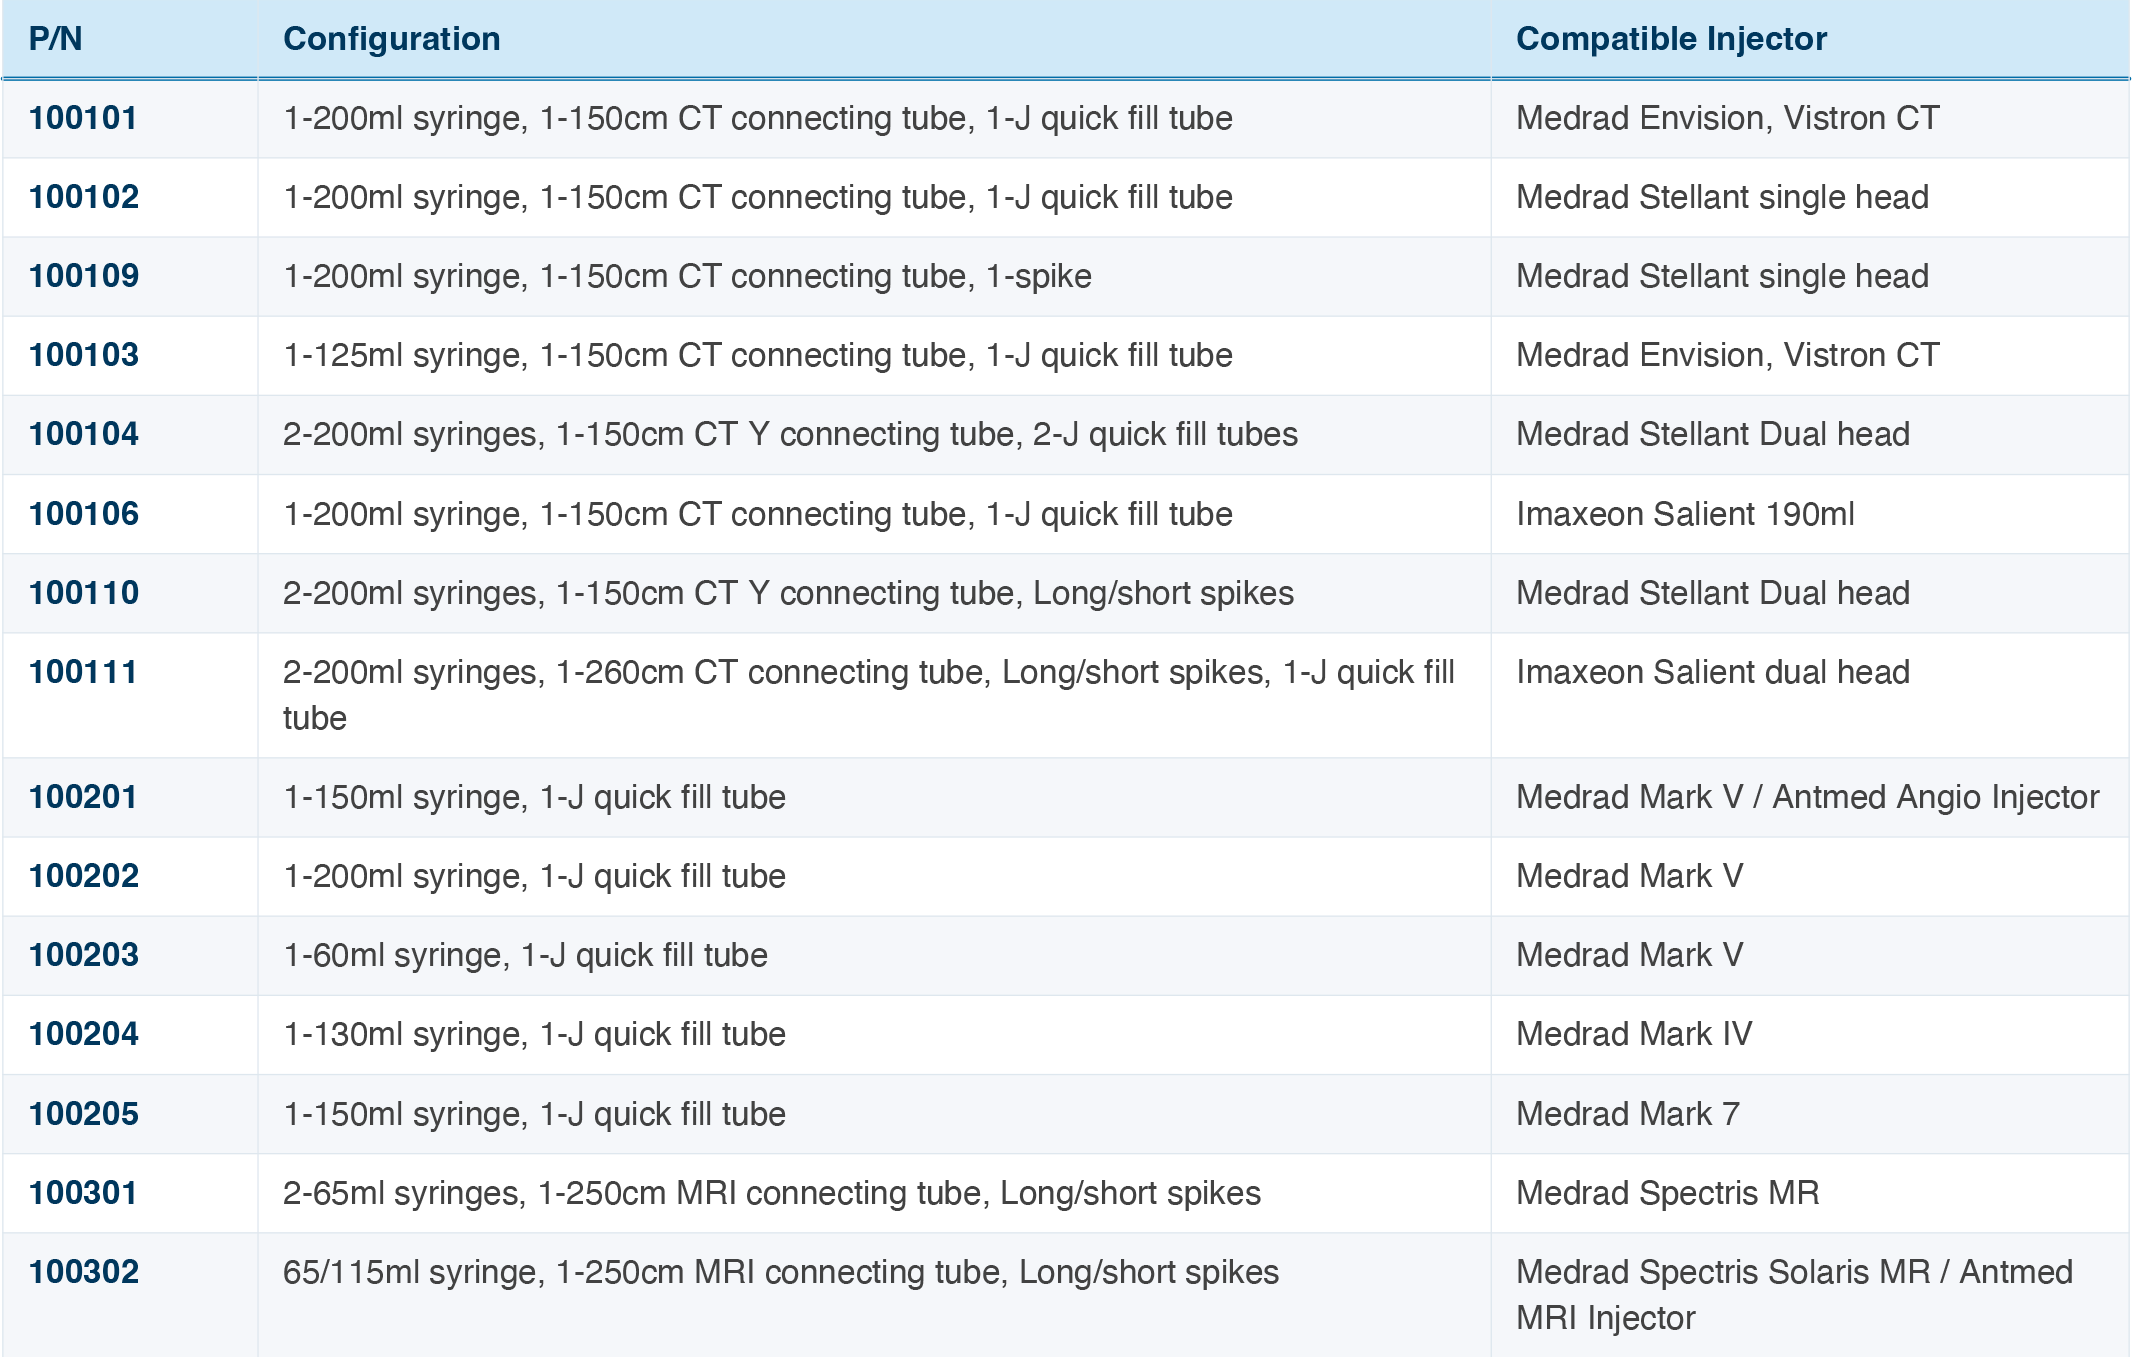Select part number 100102
Screen dimensions: 2132x1357
tap(84, 197)
